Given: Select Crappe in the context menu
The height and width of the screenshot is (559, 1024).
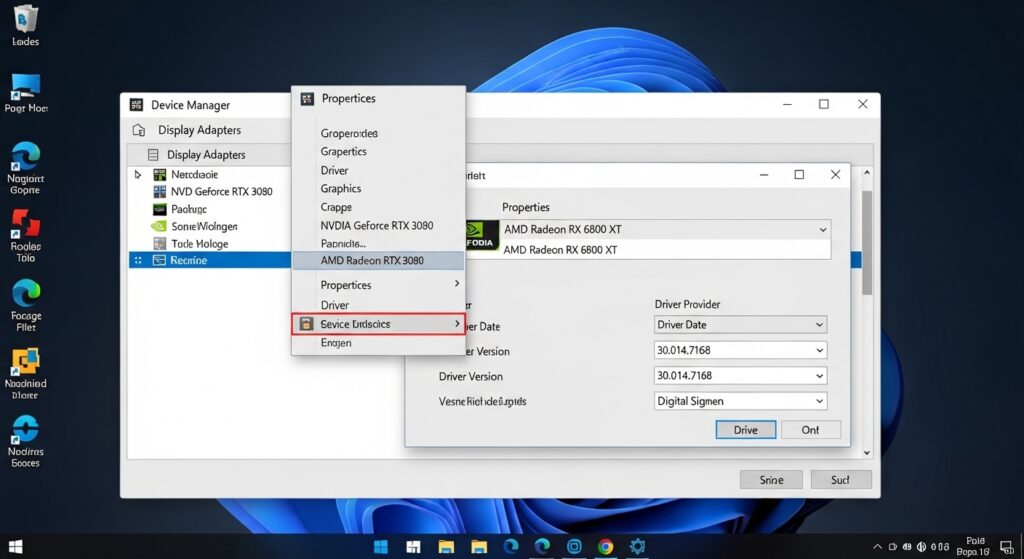Looking at the screenshot, I should pyautogui.click(x=336, y=207).
